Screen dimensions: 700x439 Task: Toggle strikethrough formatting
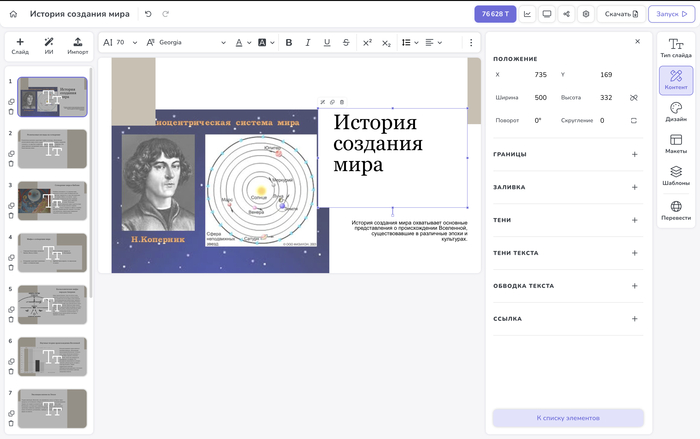tap(346, 42)
